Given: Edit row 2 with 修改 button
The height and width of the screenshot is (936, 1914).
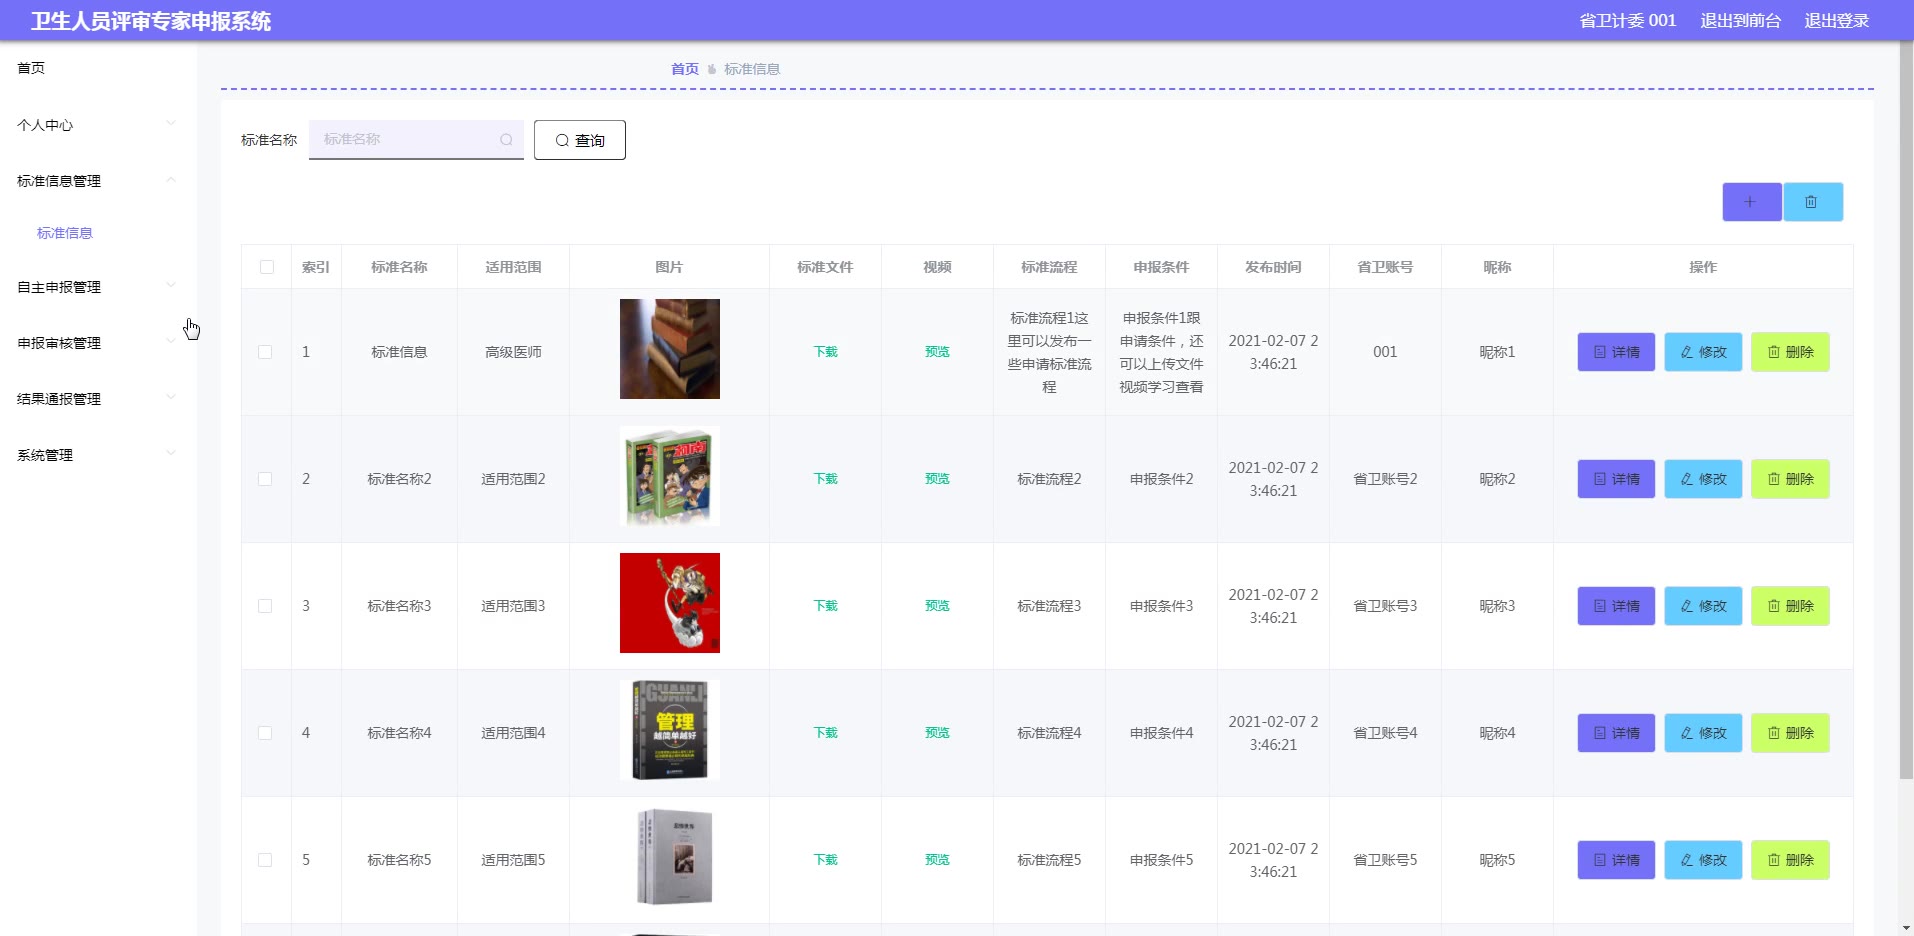Looking at the screenshot, I should pyautogui.click(x=1702, y=479).
